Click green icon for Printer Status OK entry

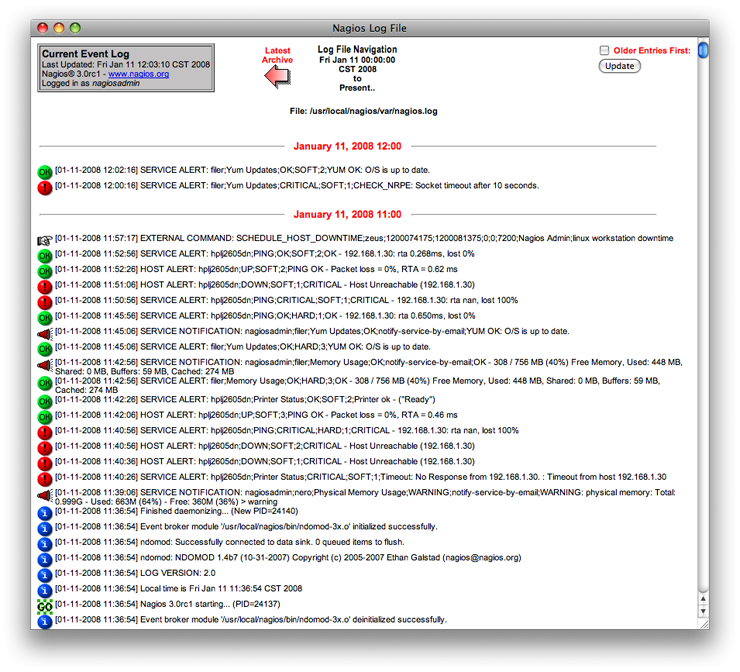[45, 401]
